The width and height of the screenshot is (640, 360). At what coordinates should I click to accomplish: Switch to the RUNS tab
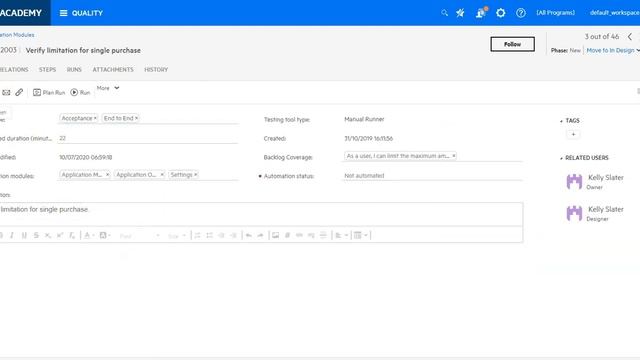pos(74,70)
